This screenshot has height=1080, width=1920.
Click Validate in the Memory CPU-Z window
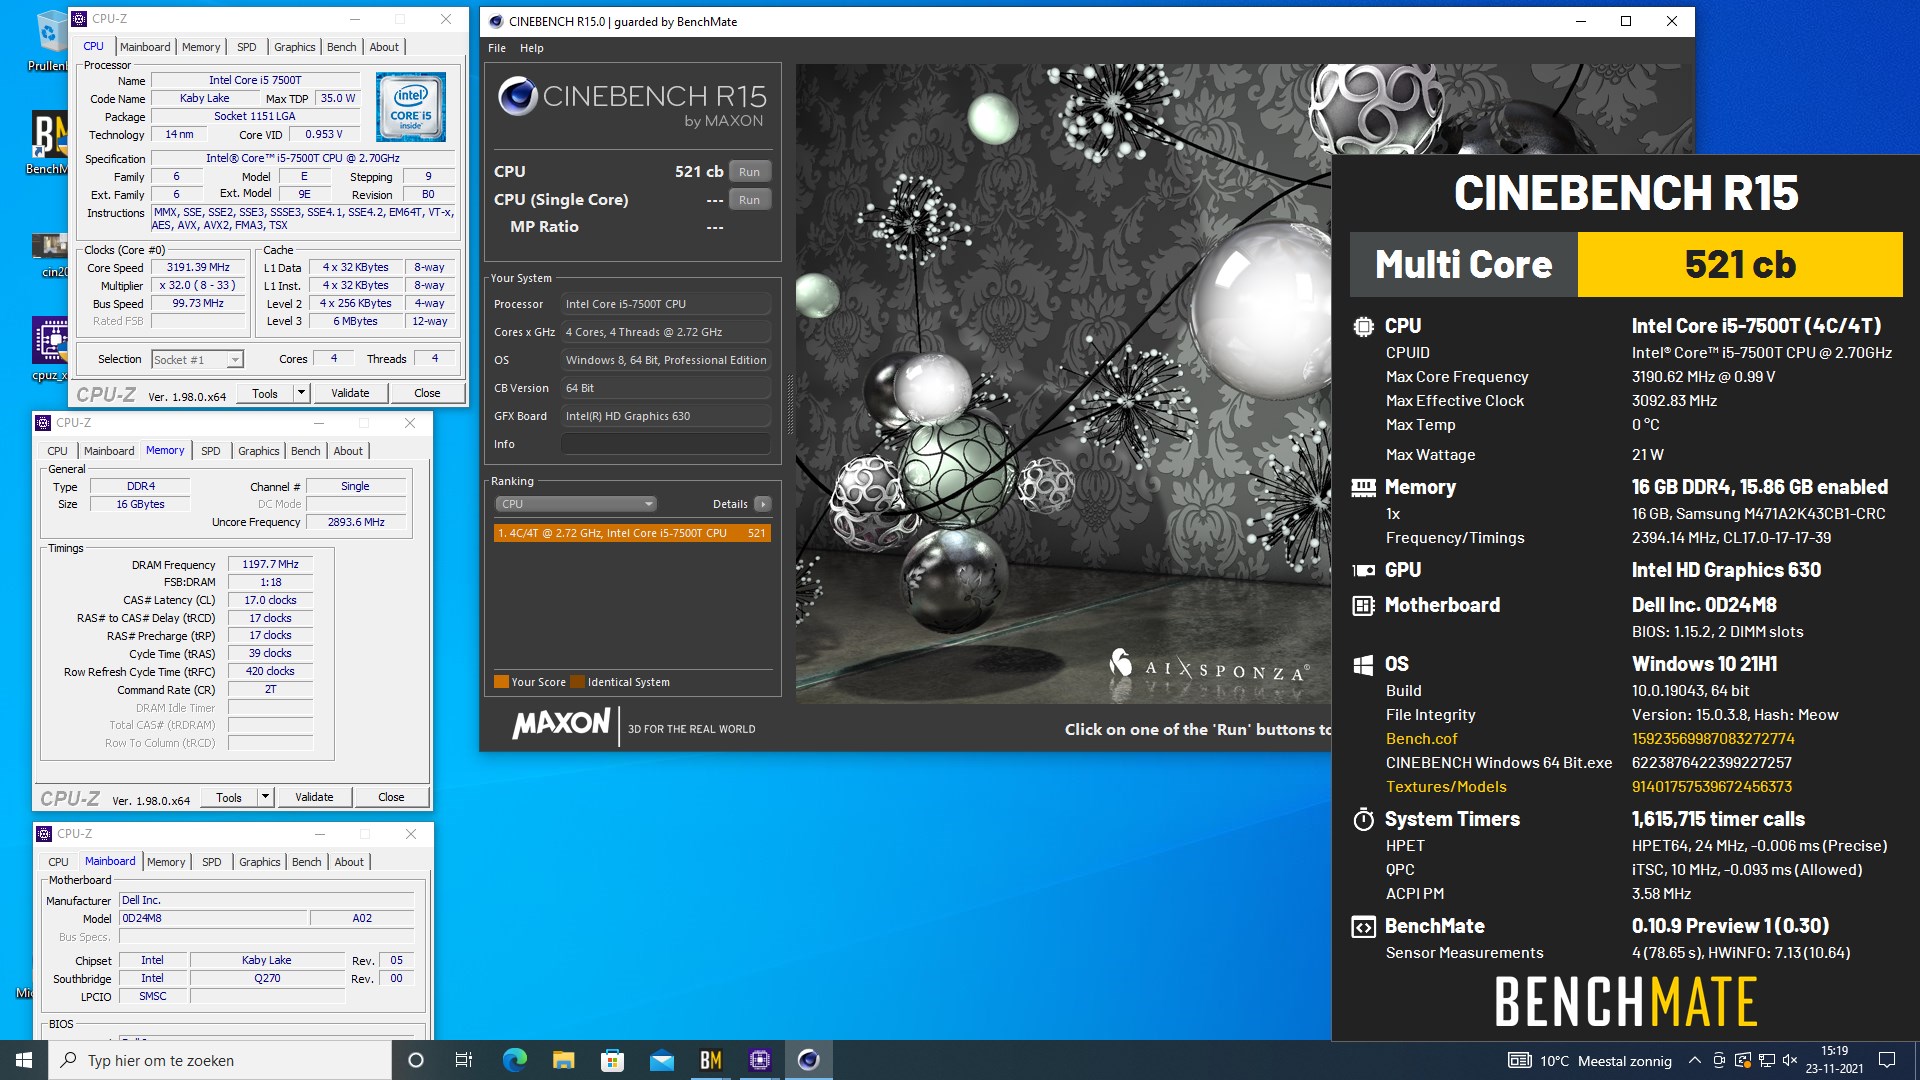point(314,797)
